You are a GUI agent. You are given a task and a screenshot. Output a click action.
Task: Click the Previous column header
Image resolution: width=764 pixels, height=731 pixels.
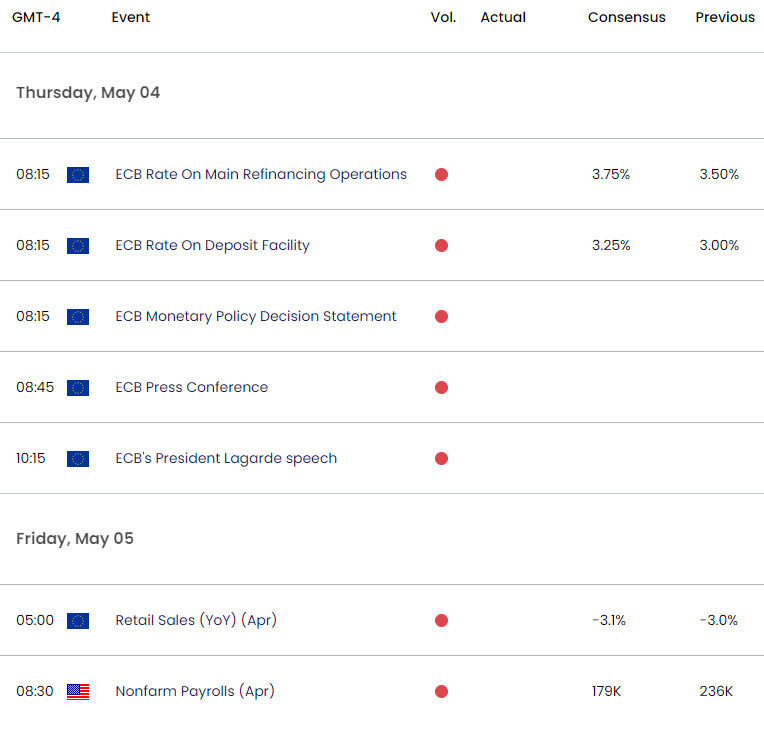pos(725,17)
